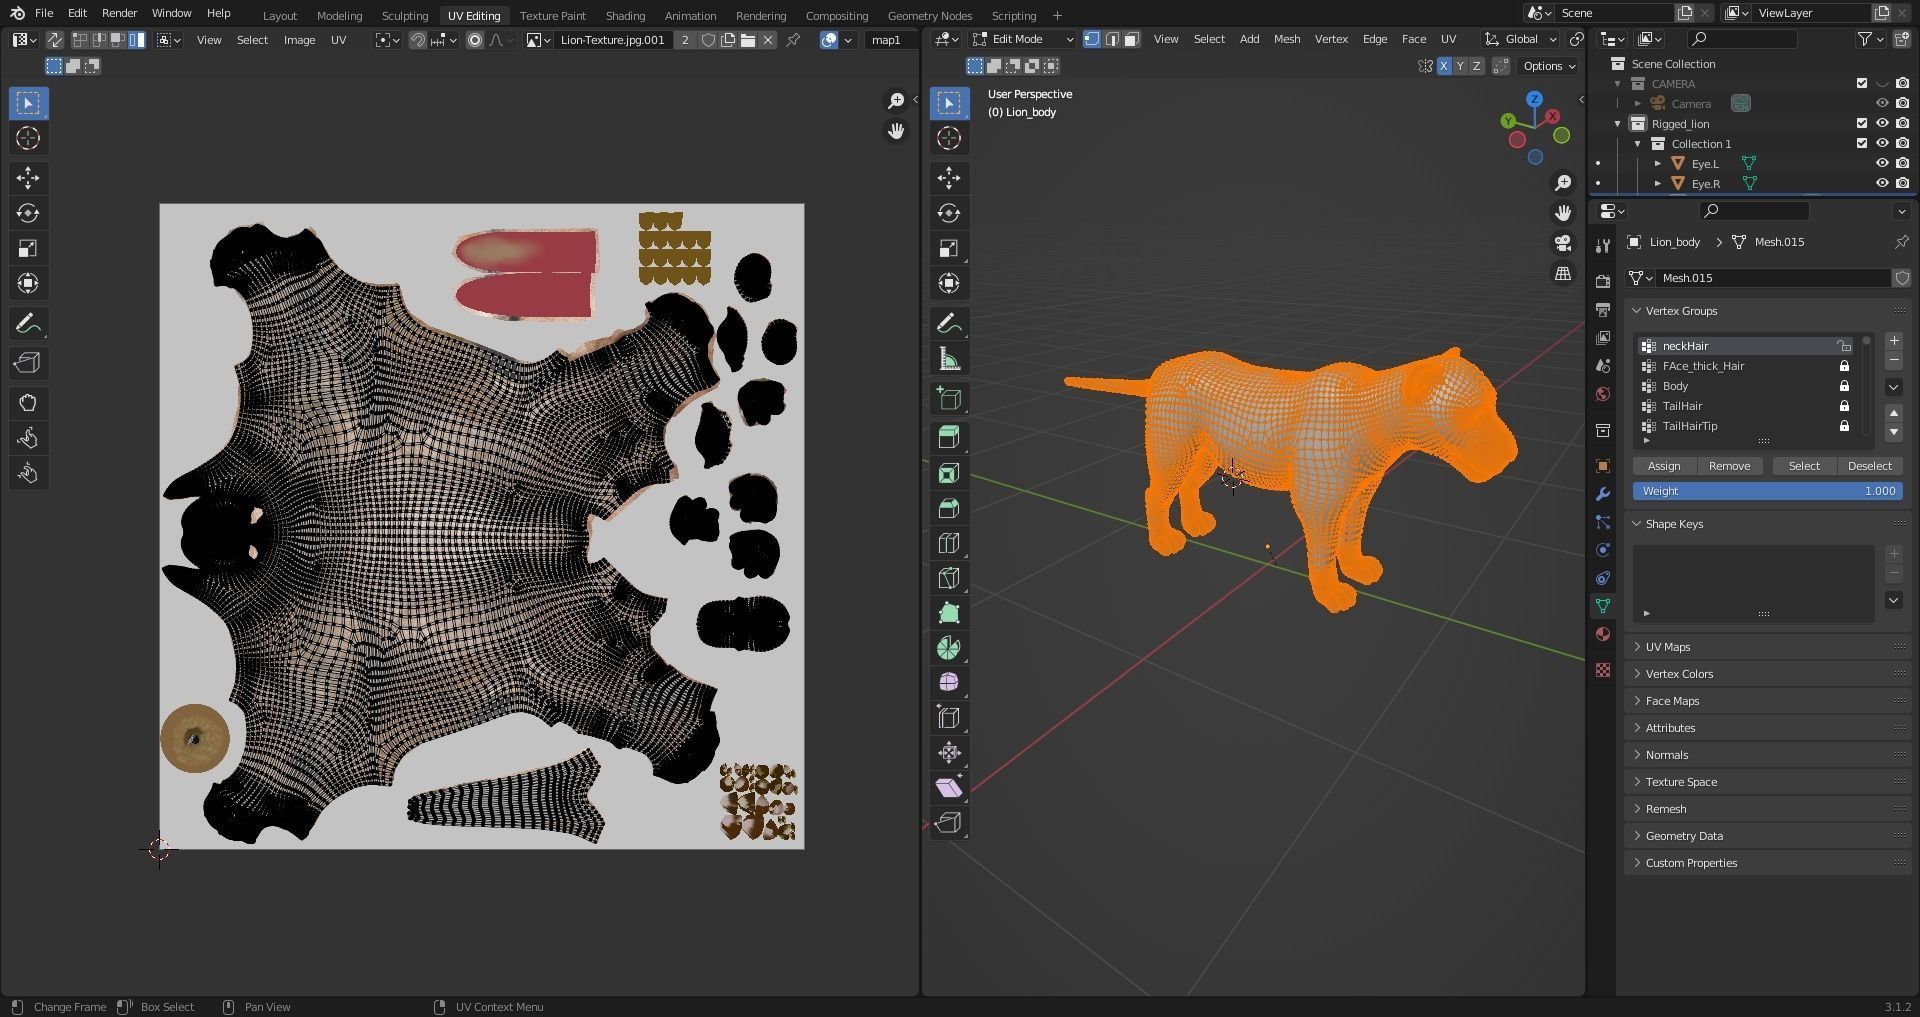Expand the UV Maps panel
Screen dimensions: 1920x1017
(1768, 647)
